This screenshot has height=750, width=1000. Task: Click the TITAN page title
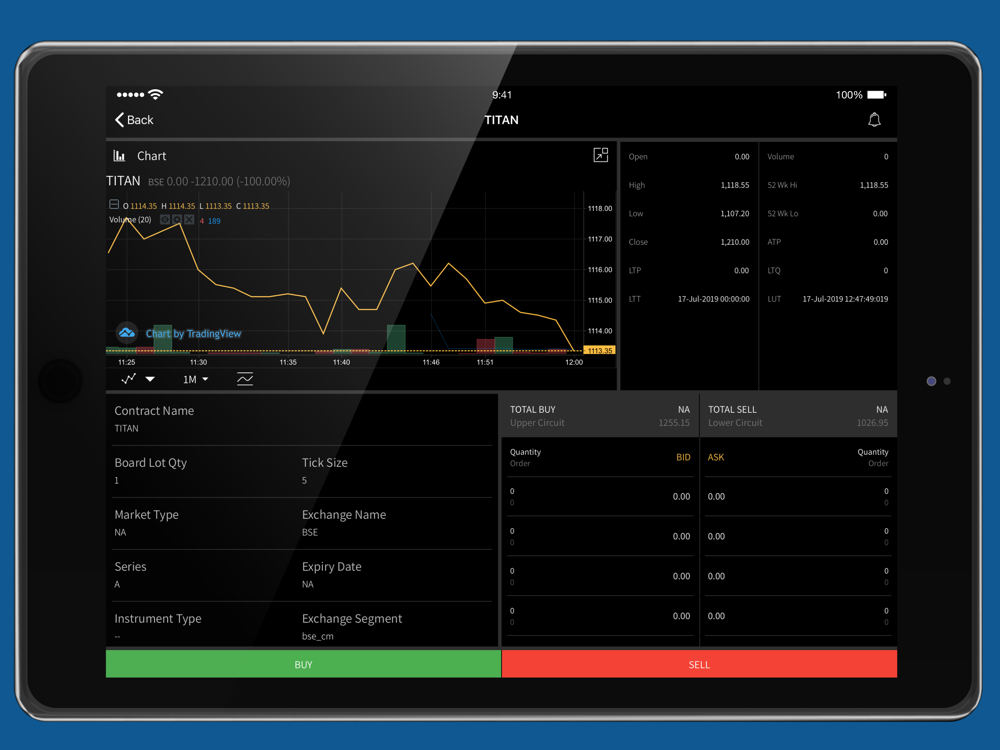click(x=501, y=120)
